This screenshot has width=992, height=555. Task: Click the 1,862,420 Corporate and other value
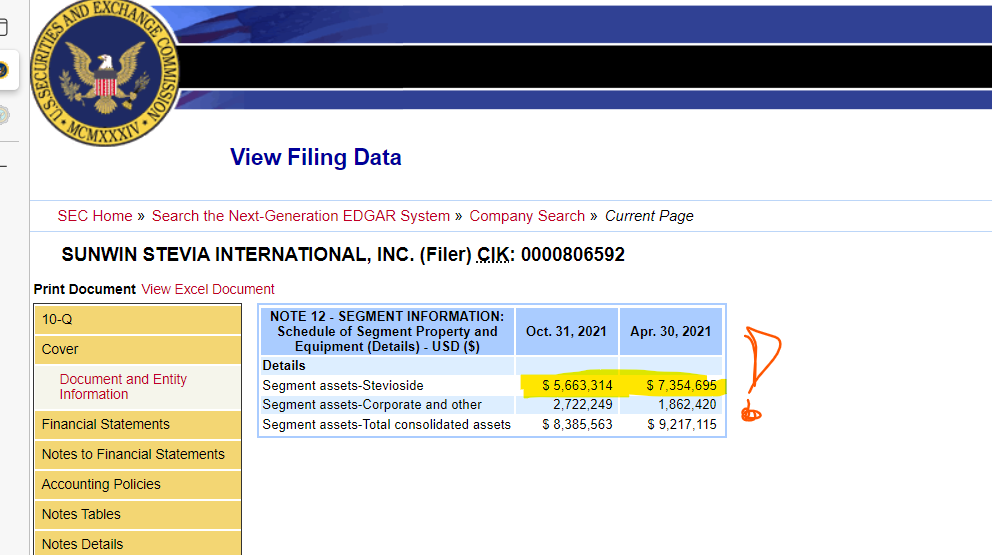[687, 404]
